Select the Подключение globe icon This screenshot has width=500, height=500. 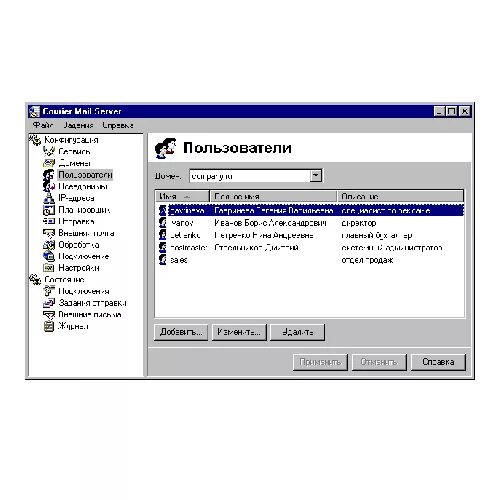[49, 256]
